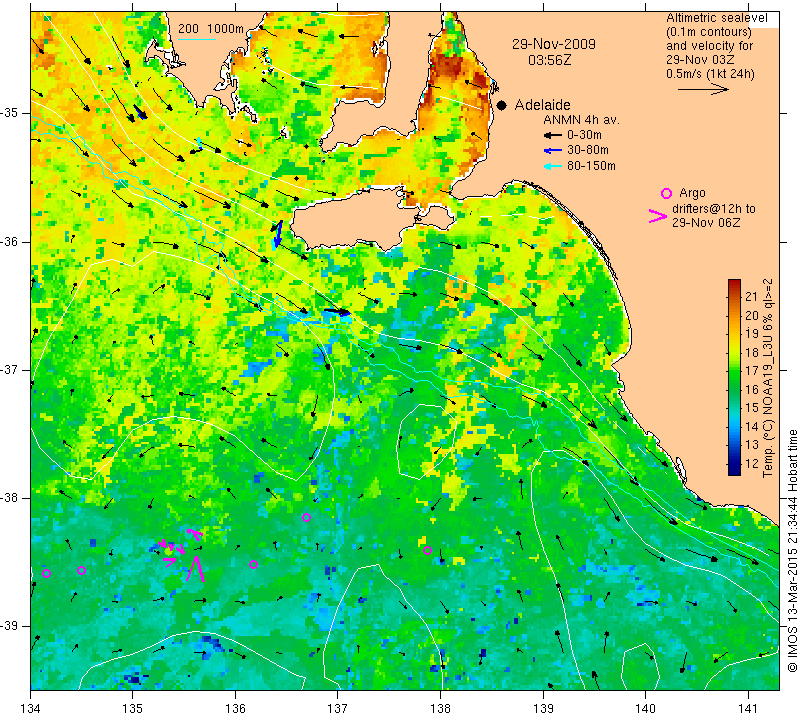Click the magenta drifter legend chevron
The width and height of the screenshot is (800, 720).
click(x=658, y=216)
